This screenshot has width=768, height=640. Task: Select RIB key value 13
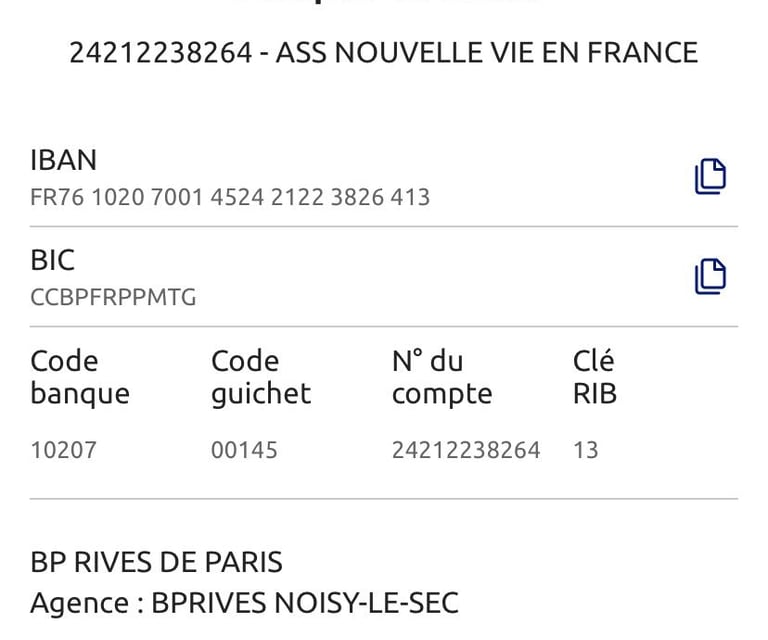(585, 450)
